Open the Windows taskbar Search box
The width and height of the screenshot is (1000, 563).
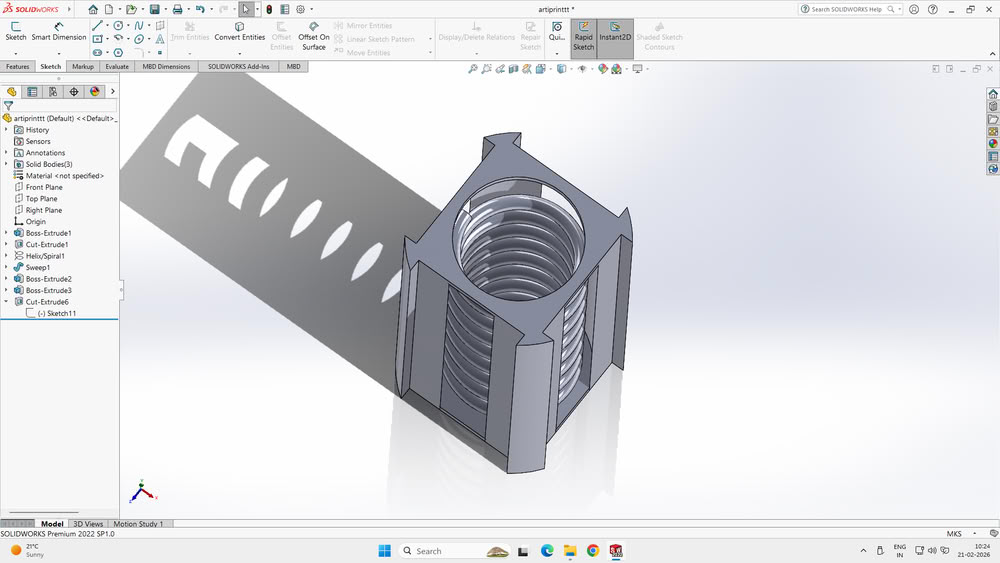(x=454, y=551)
